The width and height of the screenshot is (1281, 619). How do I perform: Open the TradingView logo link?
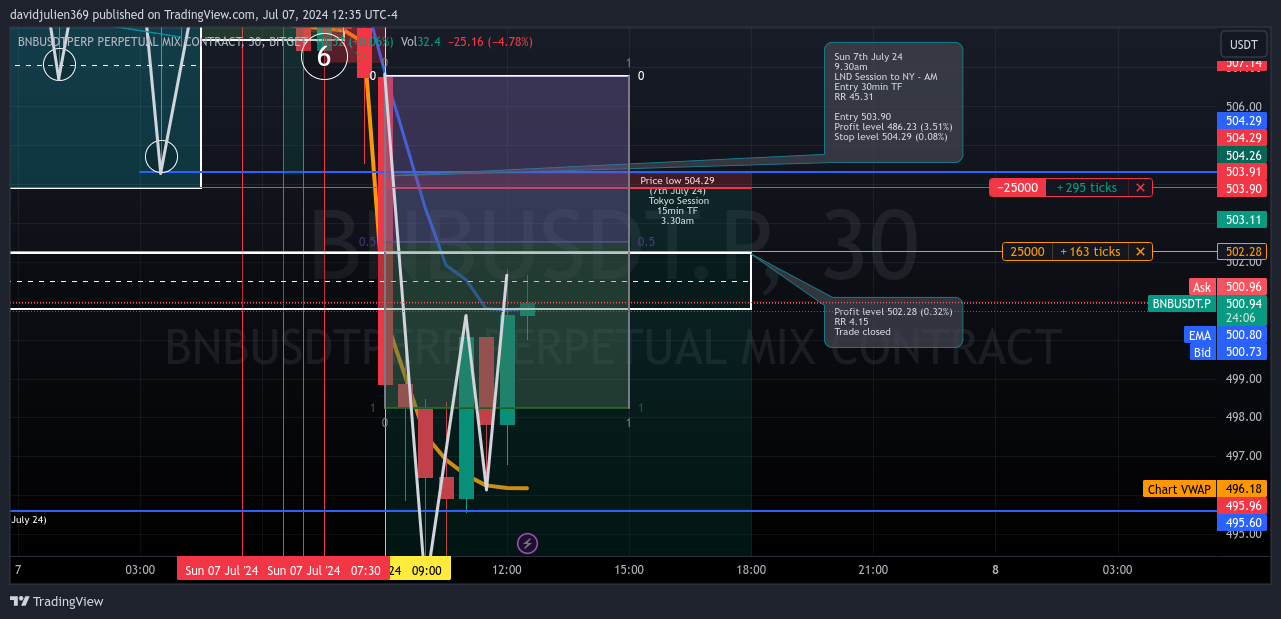coord(57,601)
